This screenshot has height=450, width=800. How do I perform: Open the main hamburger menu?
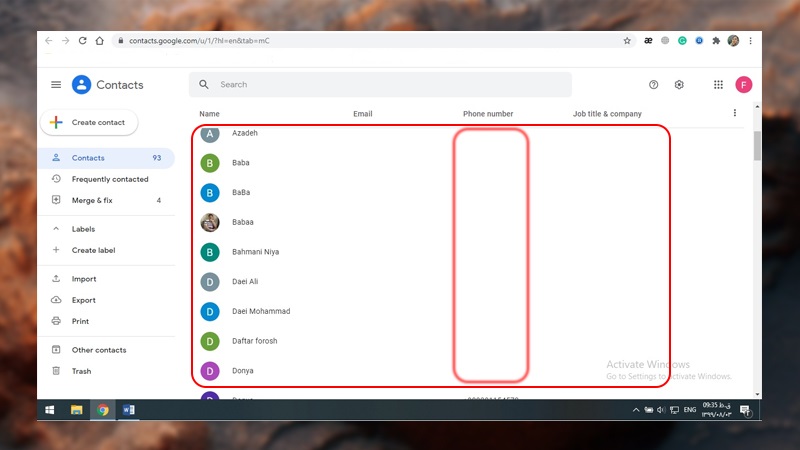coord(56,85)
